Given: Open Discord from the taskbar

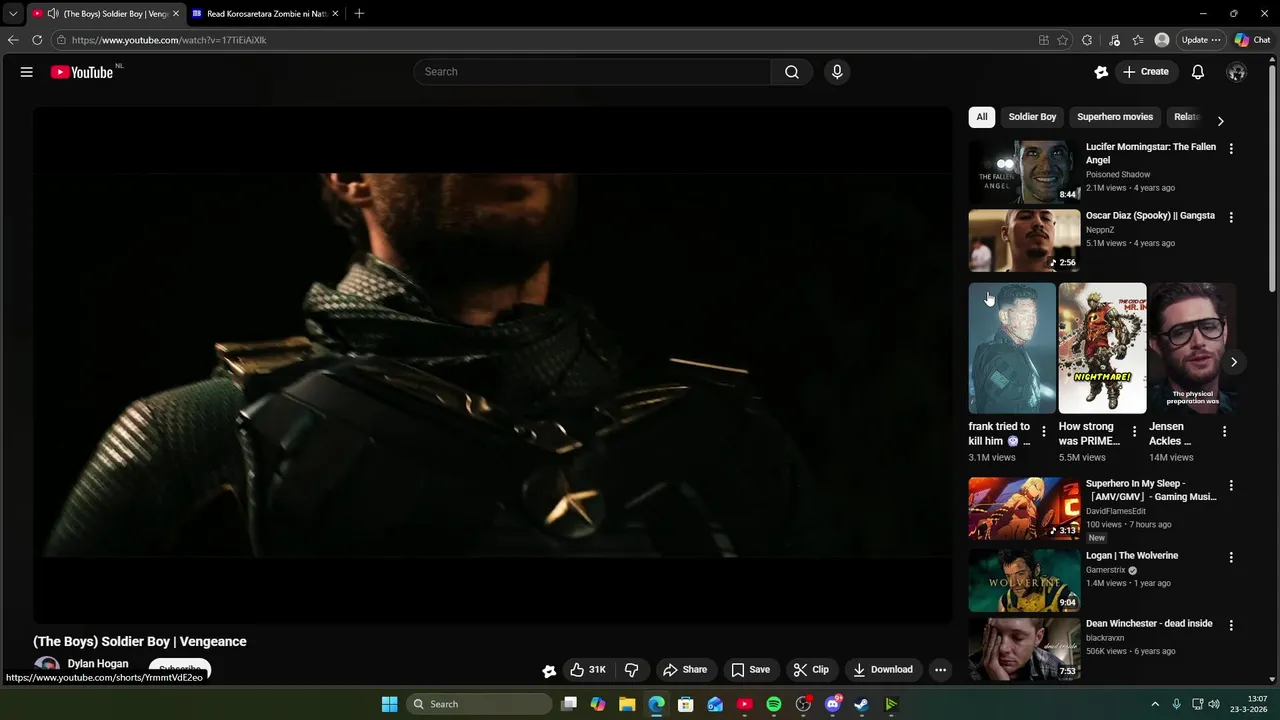Looking at the screenshot, I should tap(832, 704).
